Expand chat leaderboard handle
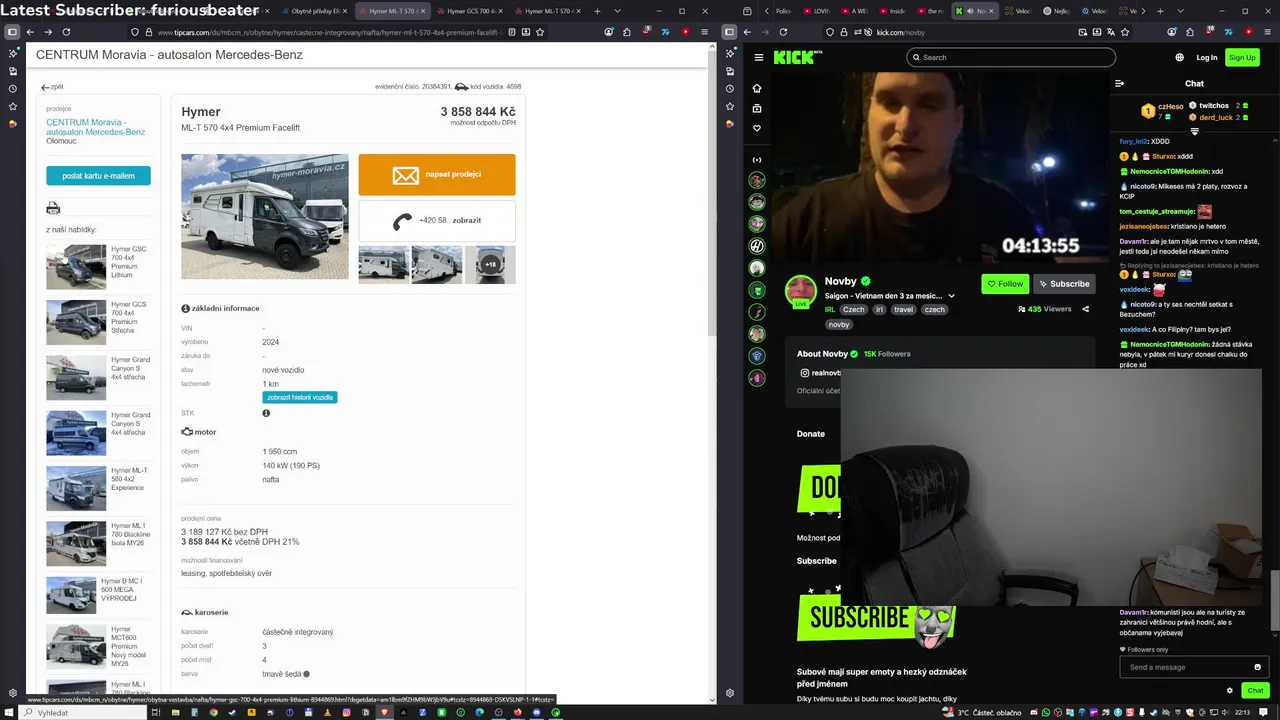Screen dimensions: 1280x720 (x=1194, y=132)
